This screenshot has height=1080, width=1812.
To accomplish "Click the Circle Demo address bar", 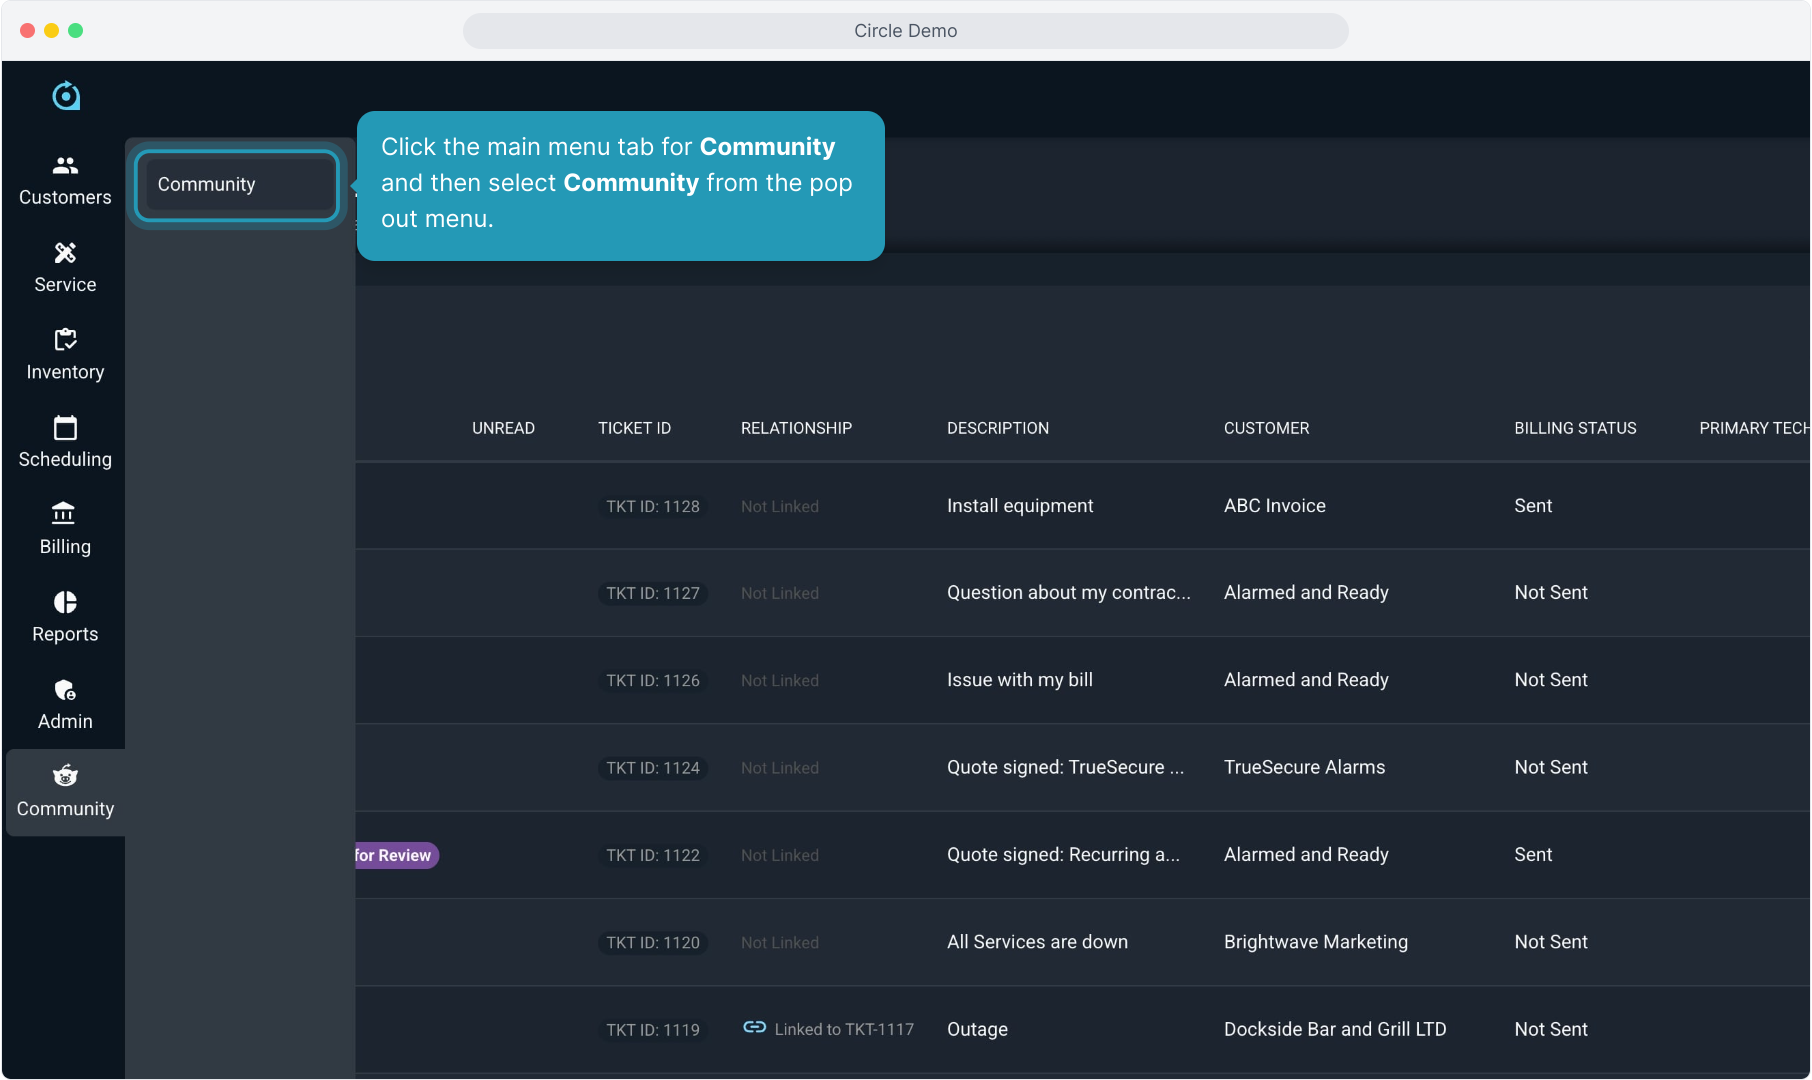I will click(x=905, y=31).
